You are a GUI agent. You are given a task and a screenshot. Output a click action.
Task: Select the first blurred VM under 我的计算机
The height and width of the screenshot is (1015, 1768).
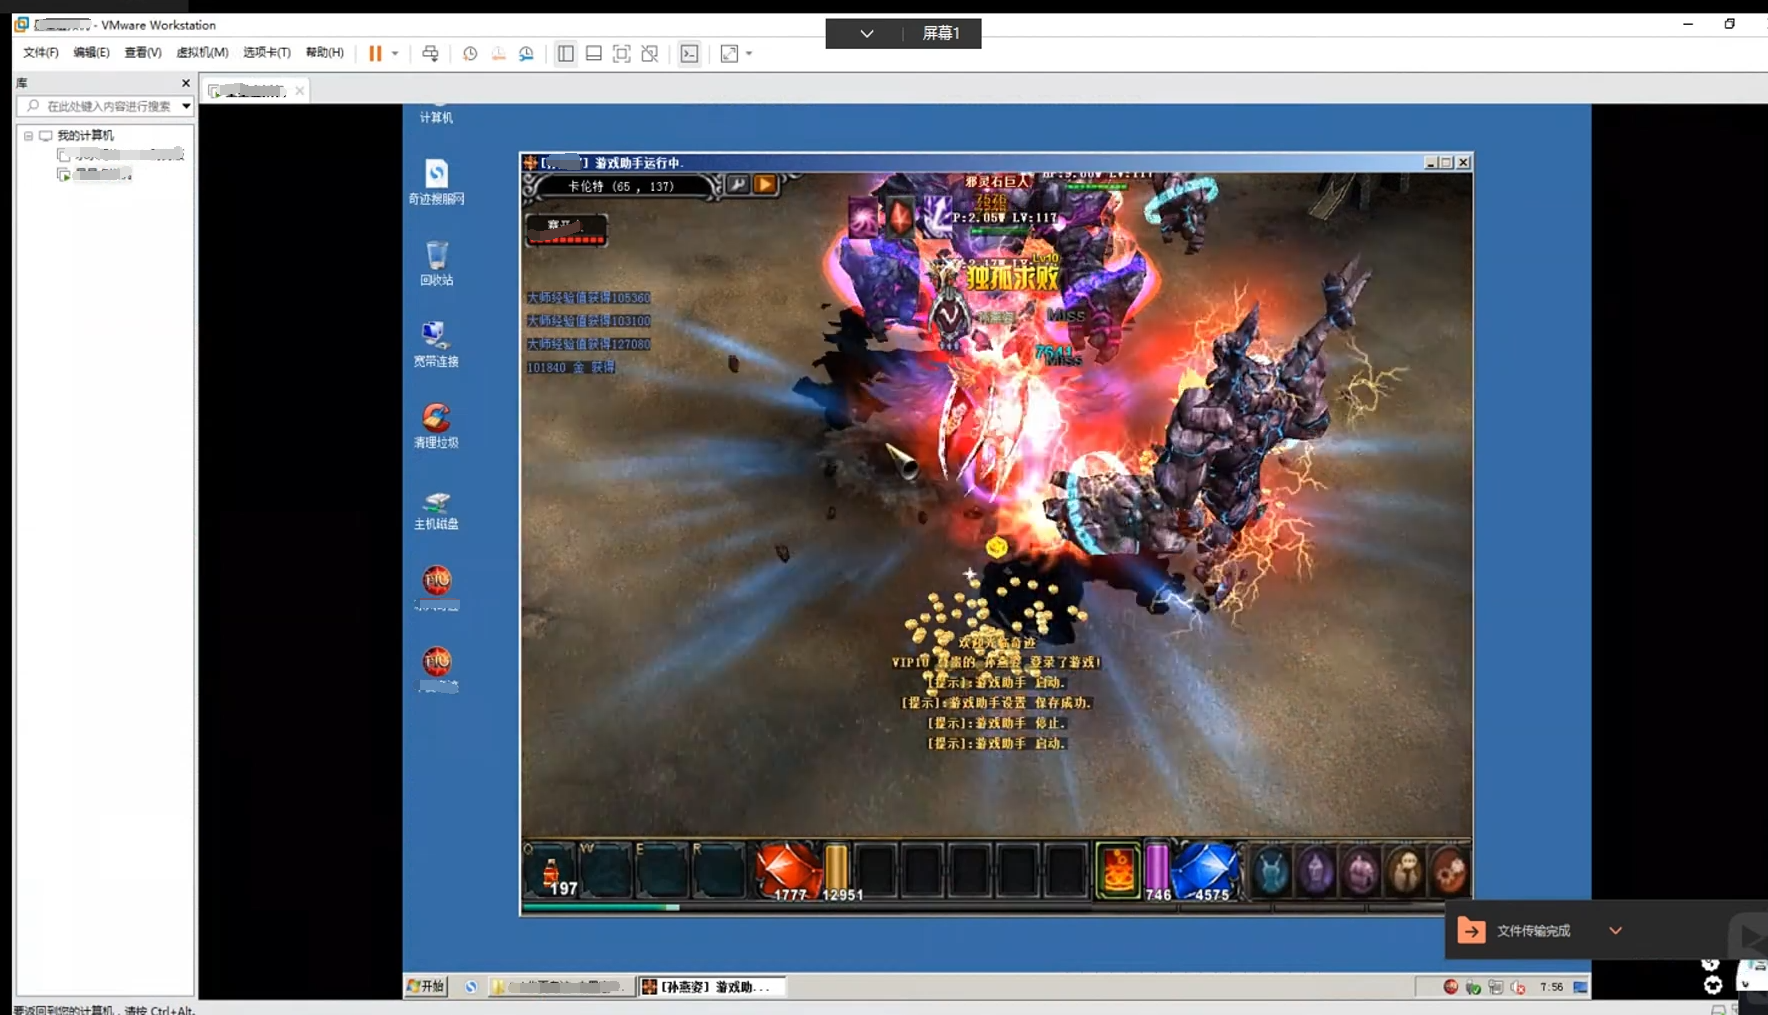(x=121, y=154)
